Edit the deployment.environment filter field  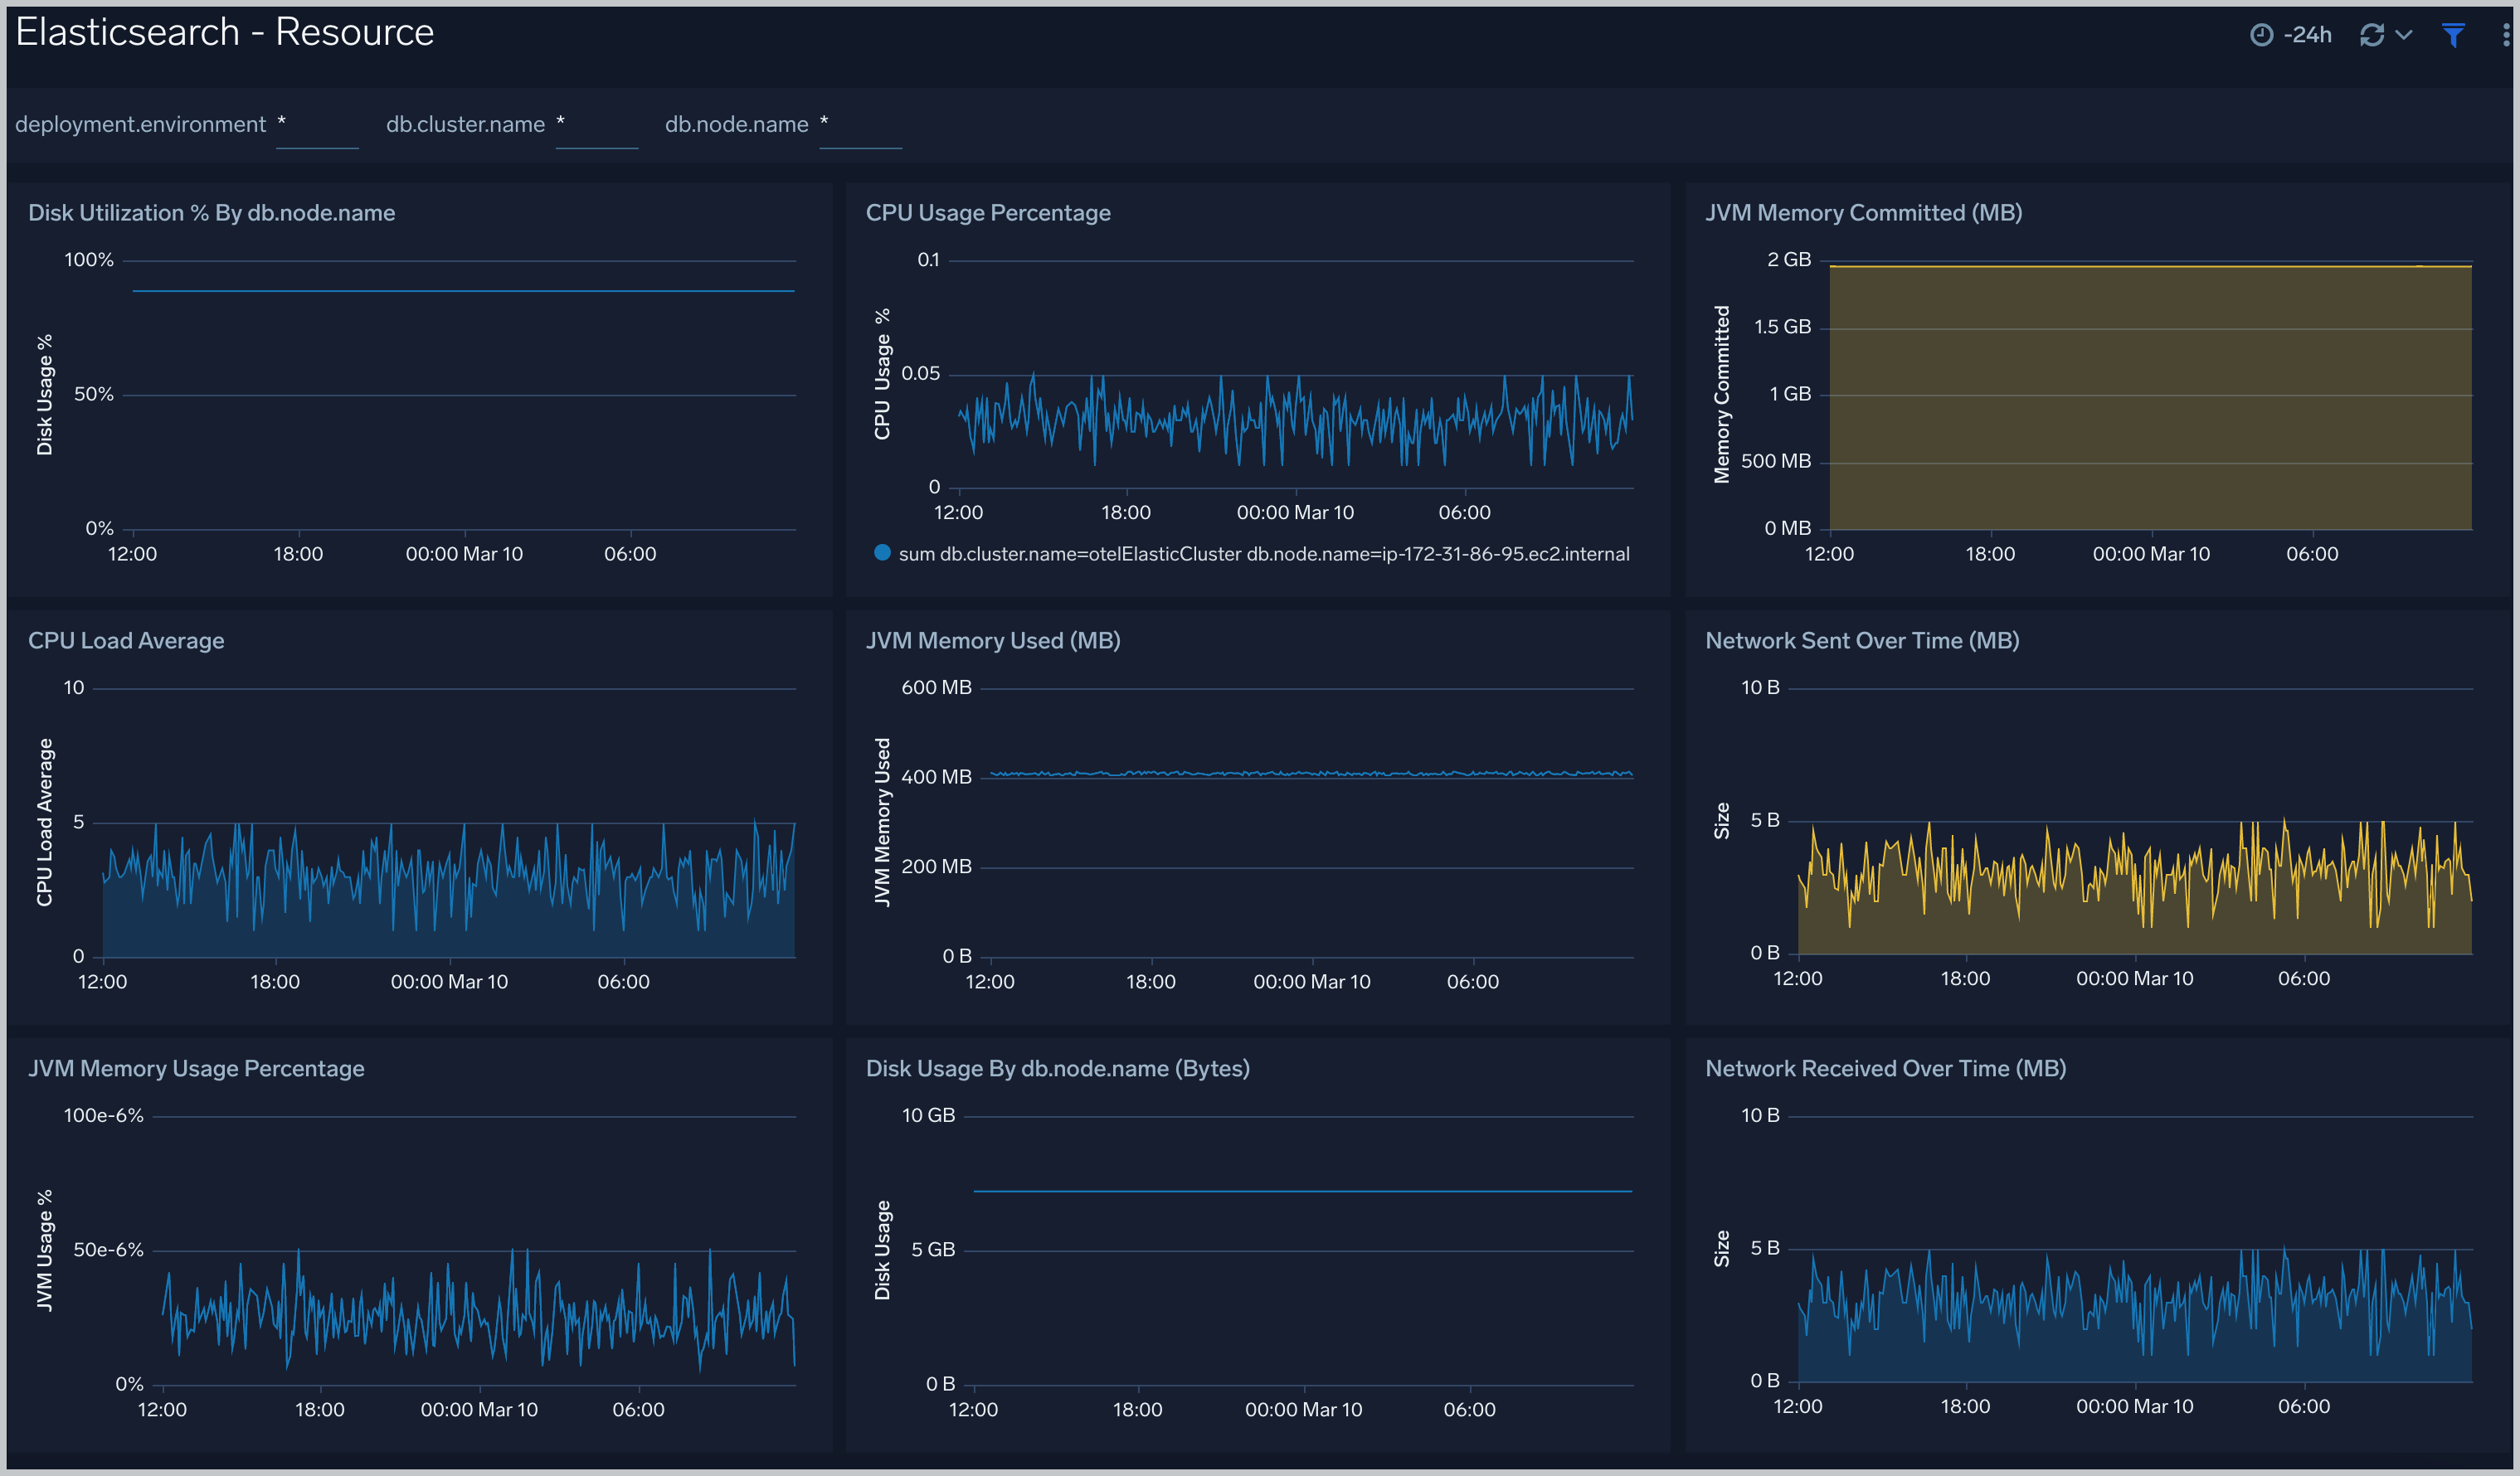pos(317,125)
